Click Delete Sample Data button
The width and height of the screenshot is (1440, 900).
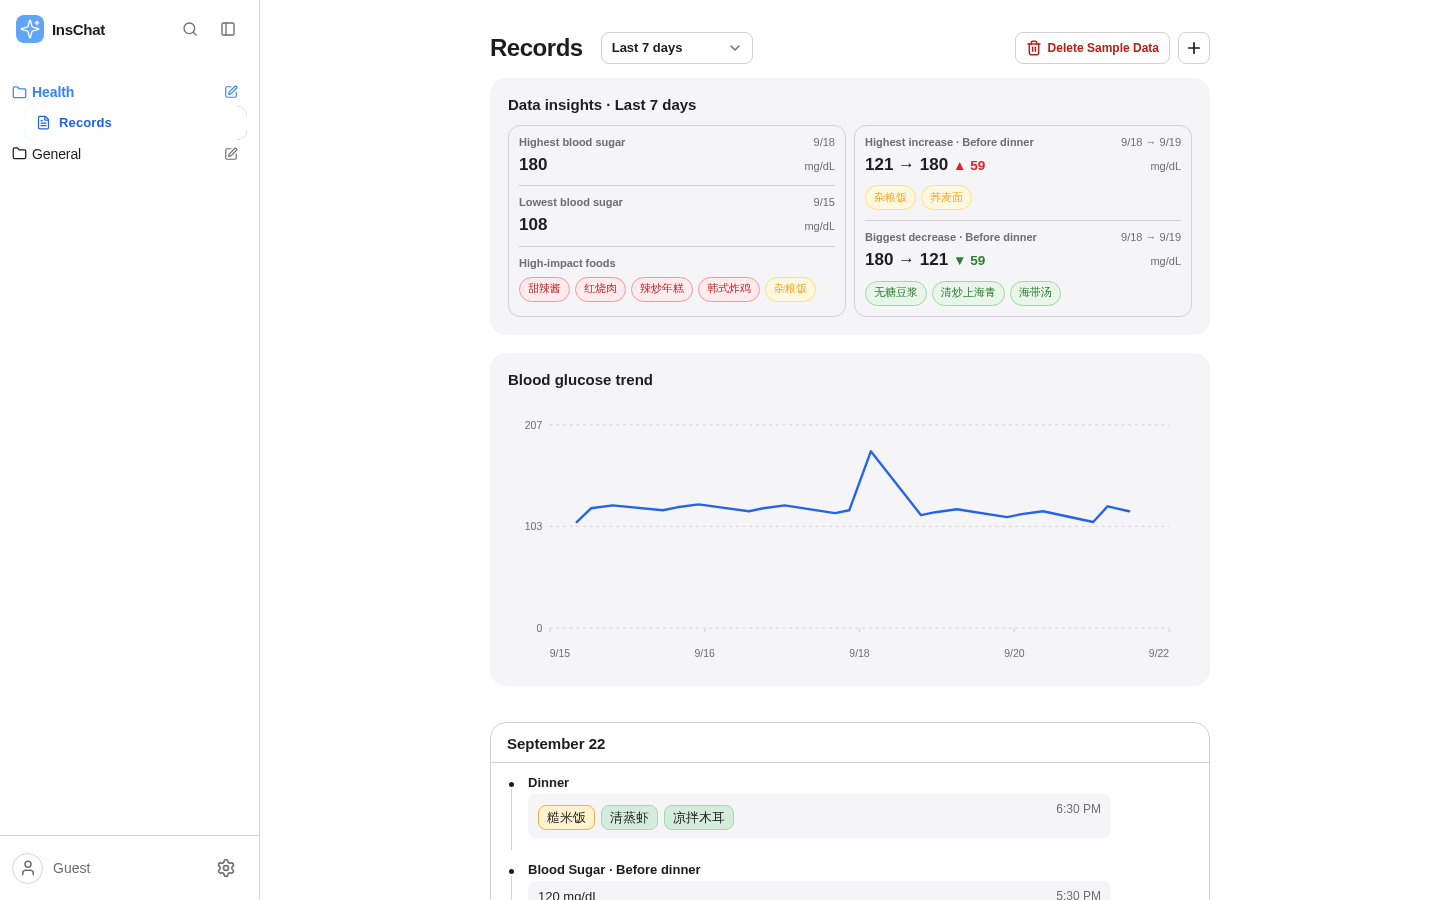(1092, 48)
